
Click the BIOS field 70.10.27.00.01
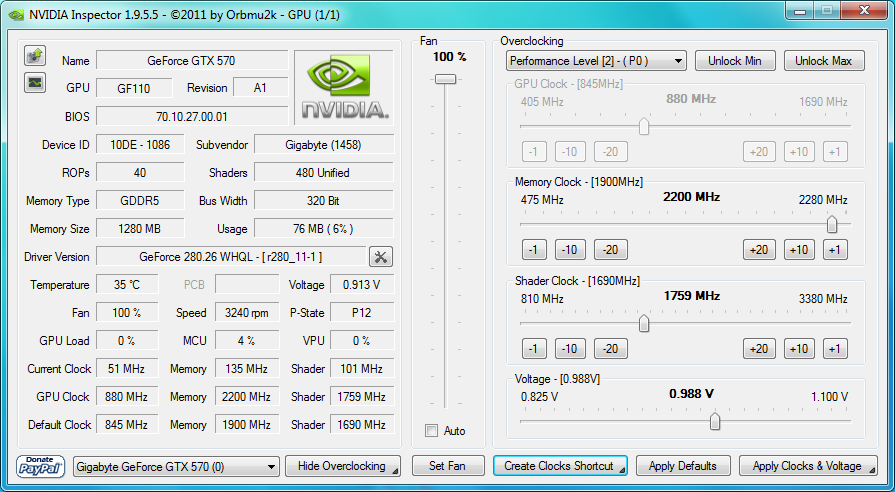point(192,116)
